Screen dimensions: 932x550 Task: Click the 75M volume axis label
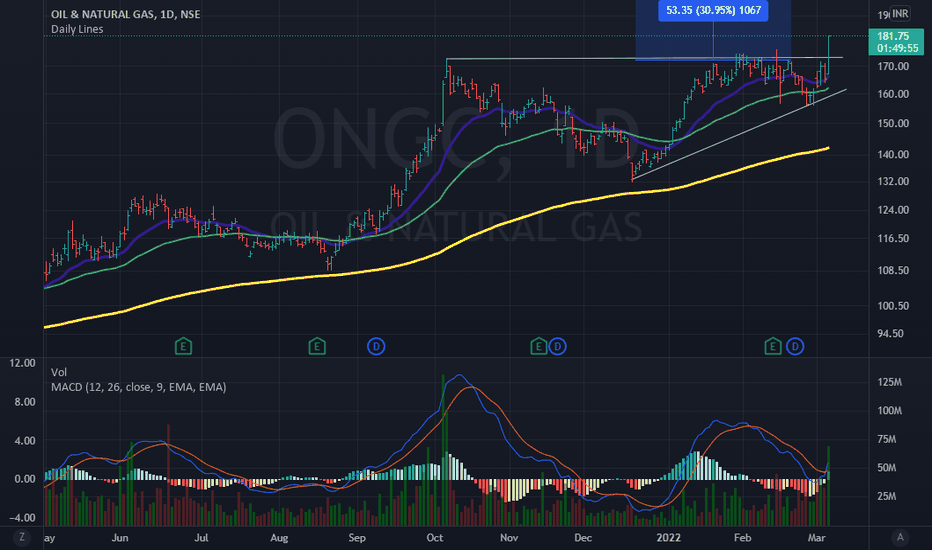coord(887,439)
